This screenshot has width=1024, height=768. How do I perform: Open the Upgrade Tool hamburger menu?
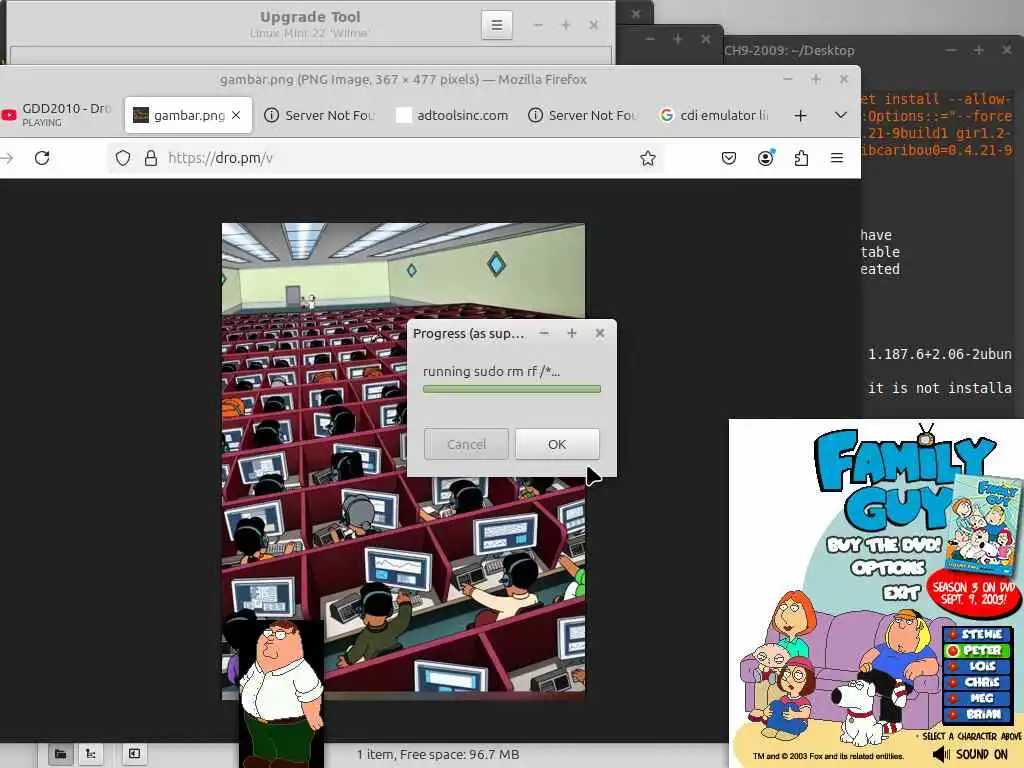[x=496, y=25]
